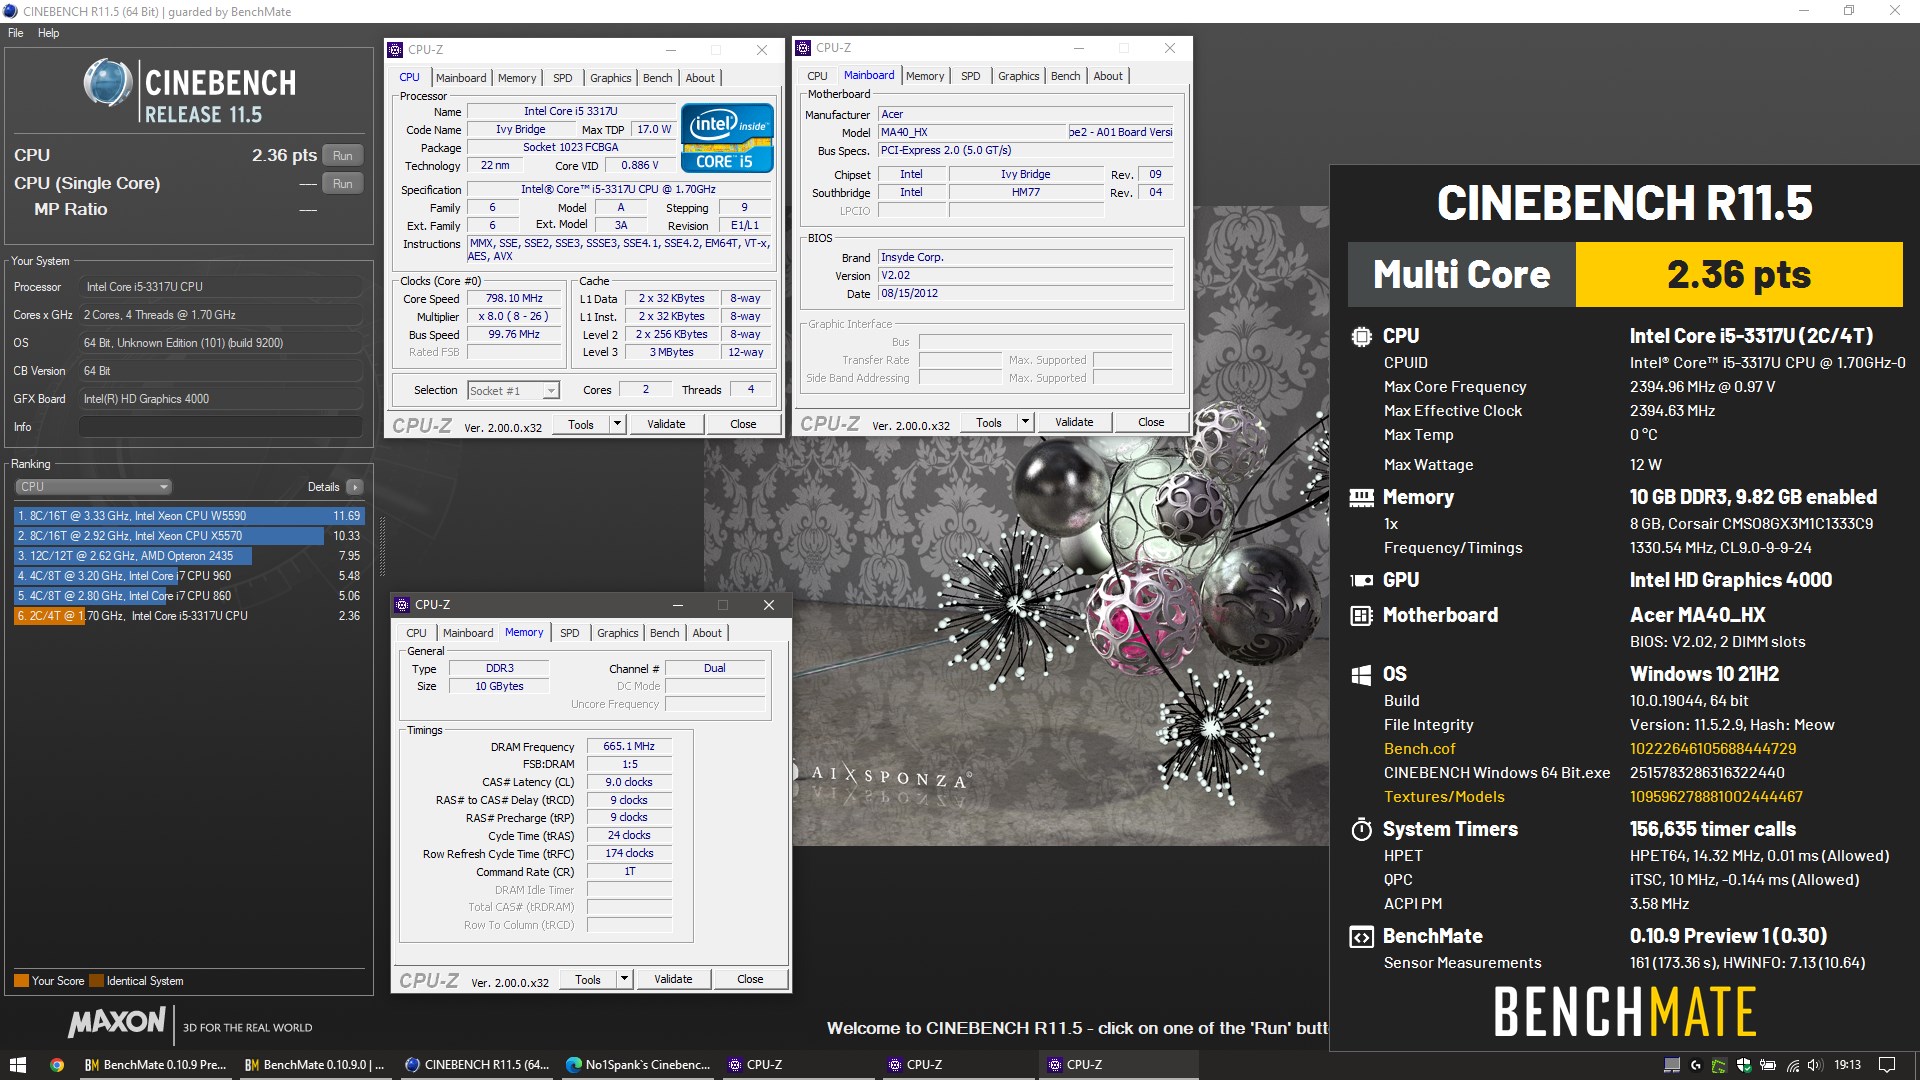Viewport: 1920px width, 1080px height.
Task: Run the CPU benchmark
Action: click(x=343, y=156)
